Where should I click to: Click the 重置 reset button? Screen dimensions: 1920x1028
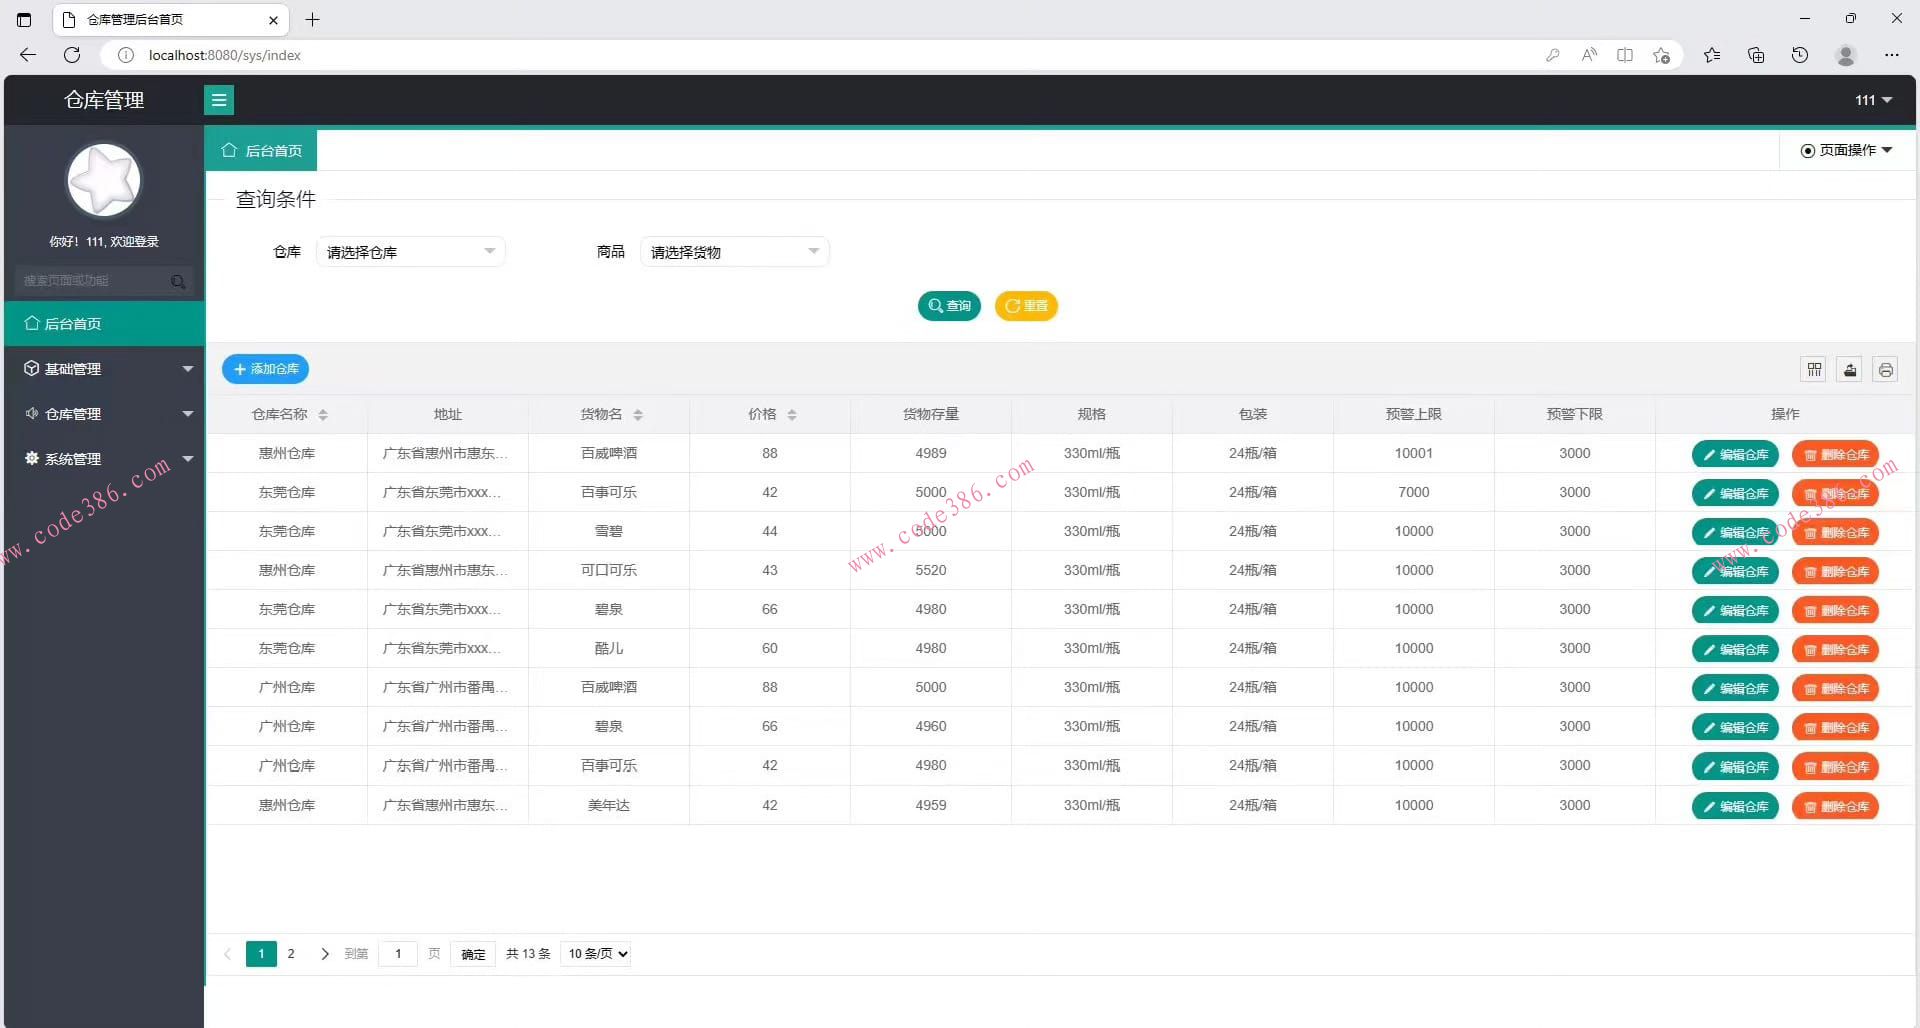[x=1026, y=306]
